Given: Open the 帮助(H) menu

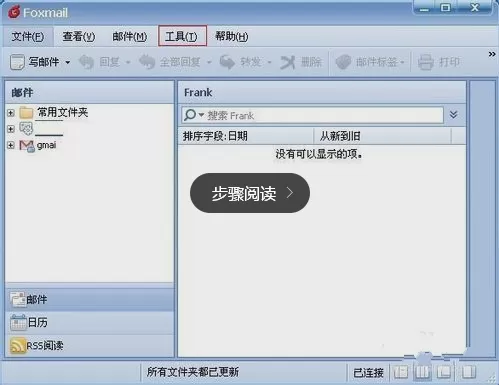Looking at the screenshot, I should (x=232, y=36).
